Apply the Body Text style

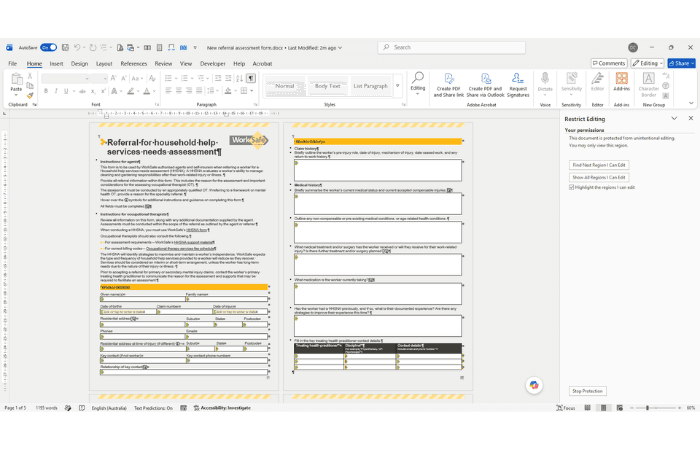pos(328,86)
